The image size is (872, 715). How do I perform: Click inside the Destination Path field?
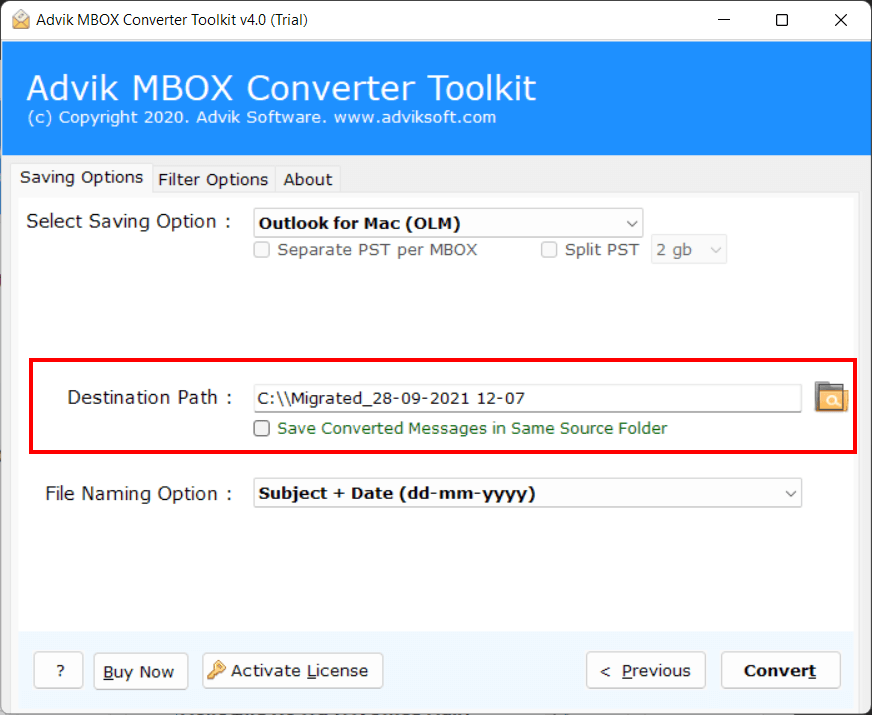click(527, 398)
